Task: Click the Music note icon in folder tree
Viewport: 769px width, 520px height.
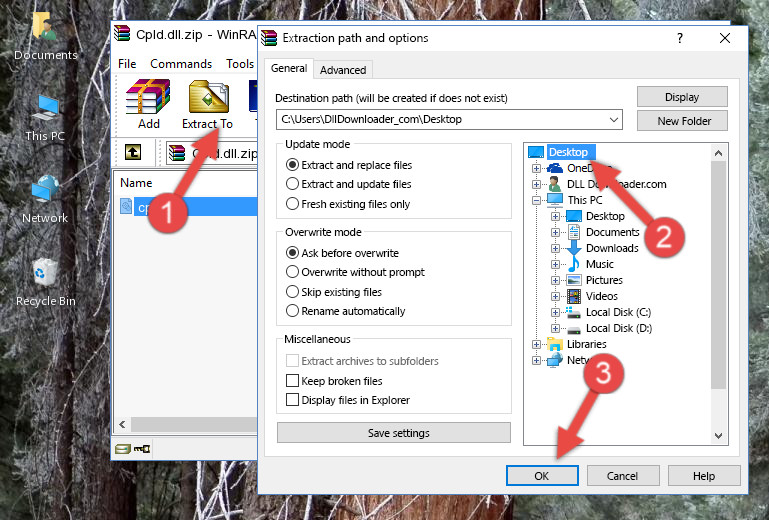Action: click(x=573, y=264)
